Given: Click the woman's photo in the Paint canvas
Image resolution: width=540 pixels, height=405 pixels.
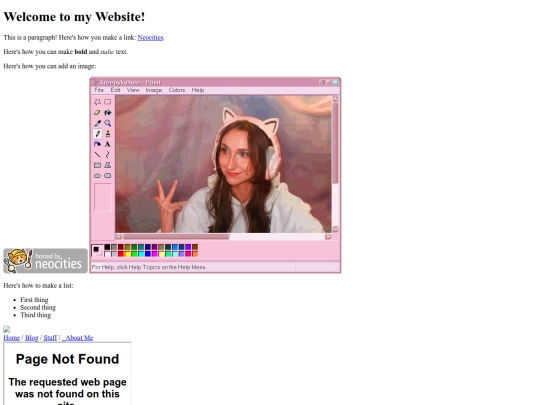Looking at the screenshot, I should (x=224, y=164).
